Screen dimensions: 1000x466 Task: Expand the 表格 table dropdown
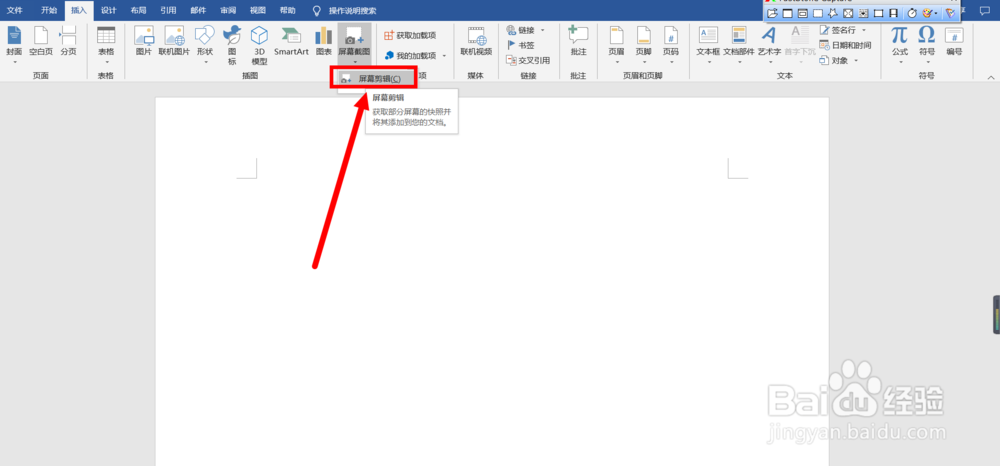click(x=106, y=62)
